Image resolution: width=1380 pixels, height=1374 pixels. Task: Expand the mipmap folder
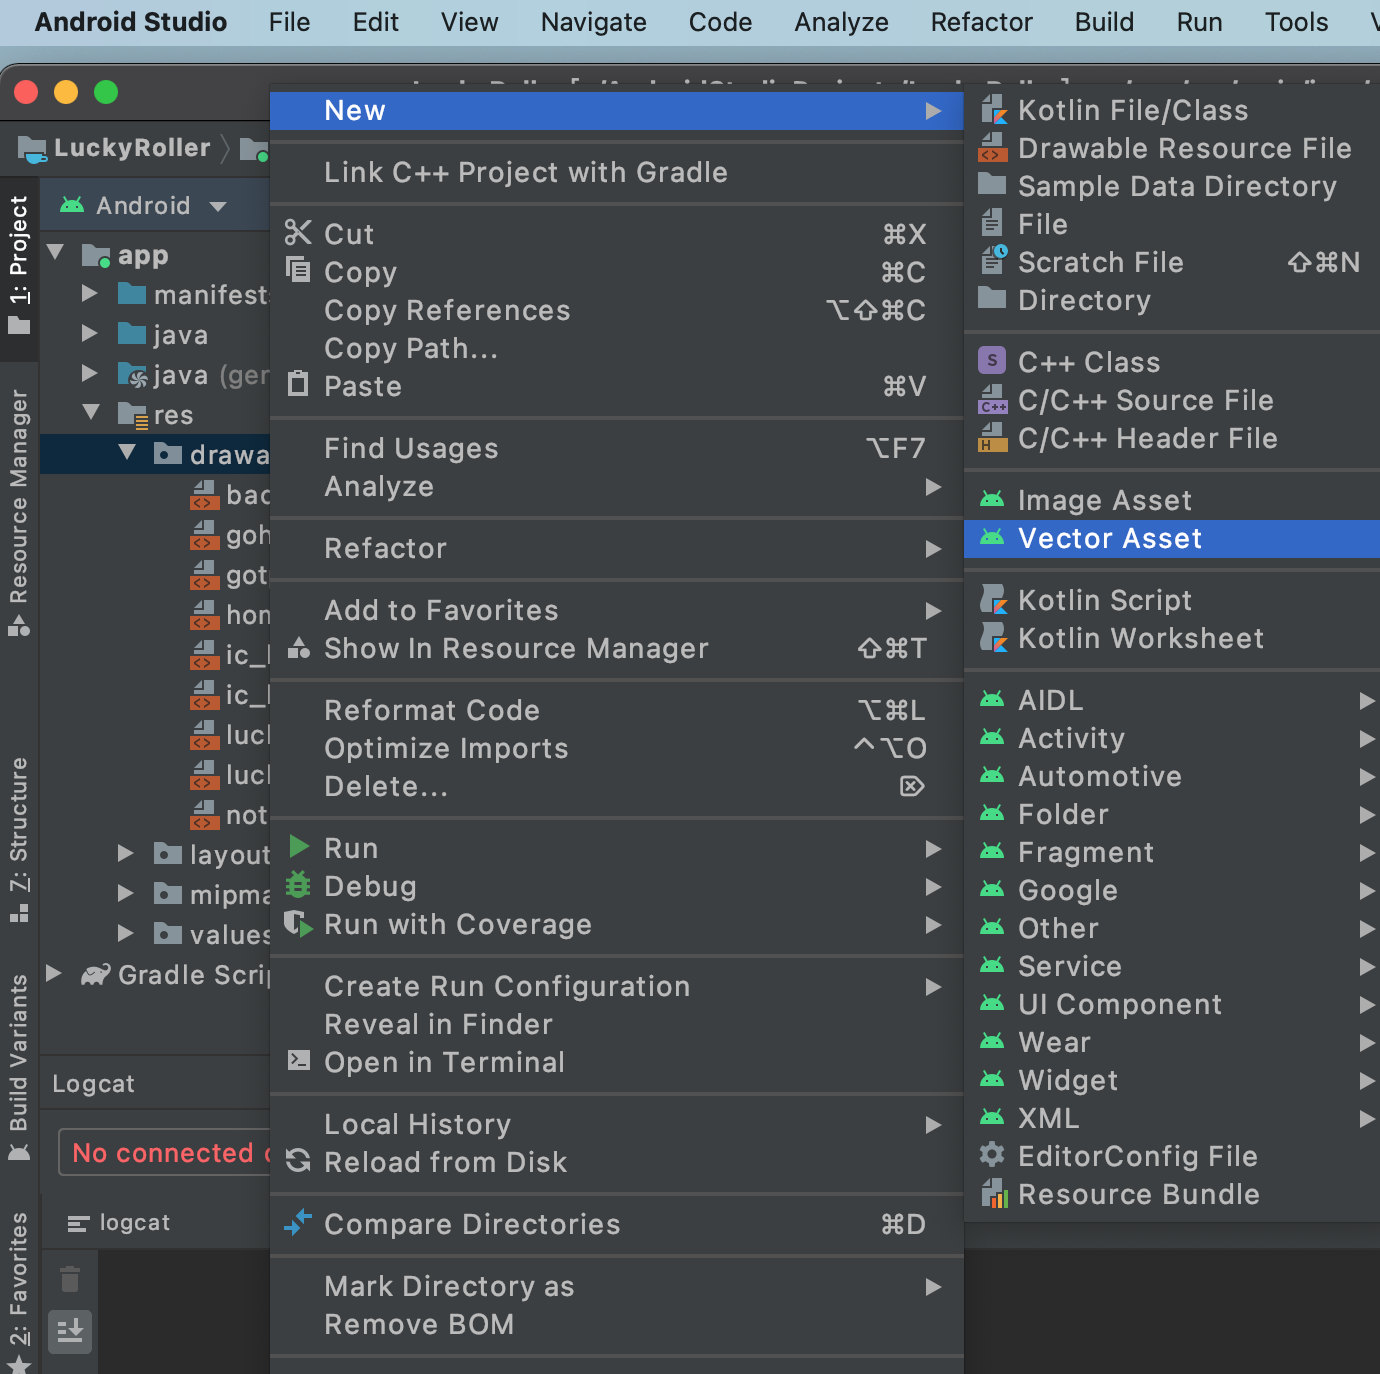125,893
